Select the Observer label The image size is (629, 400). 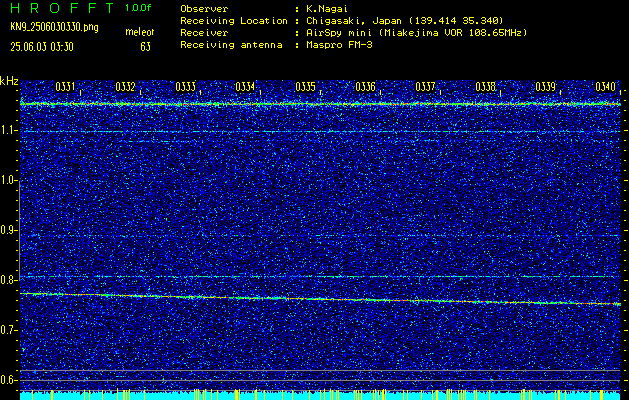pos(204,9)
